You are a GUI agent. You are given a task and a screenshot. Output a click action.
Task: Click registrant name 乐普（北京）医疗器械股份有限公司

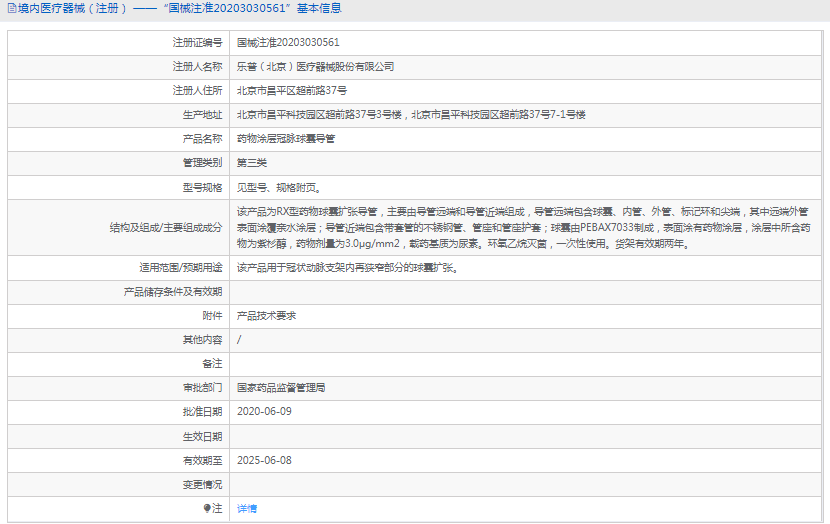click(x=315, y=67)
